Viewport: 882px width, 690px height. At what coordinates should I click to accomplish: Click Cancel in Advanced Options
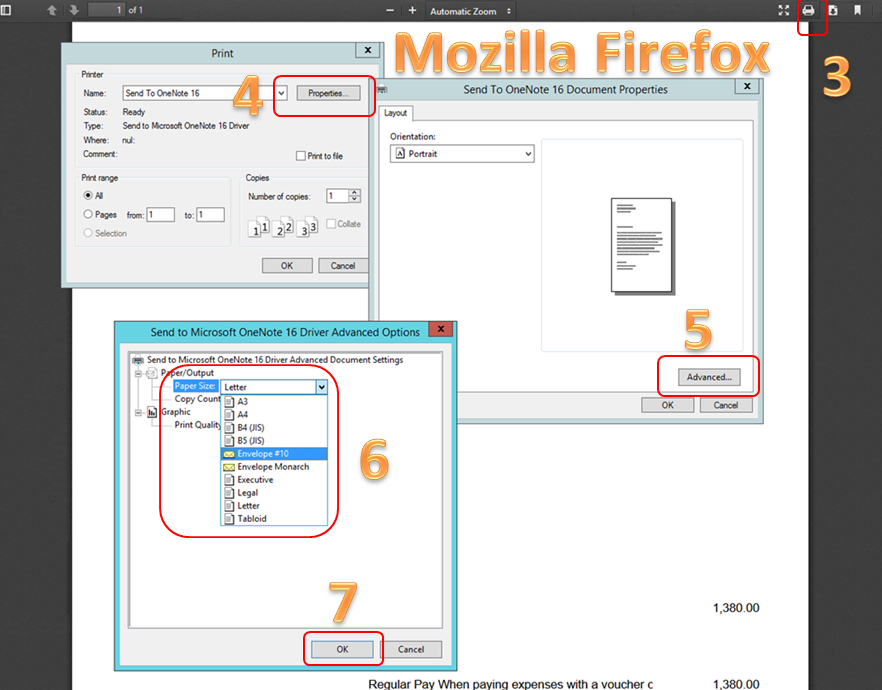pyautogui.click(x=411, y=649)
